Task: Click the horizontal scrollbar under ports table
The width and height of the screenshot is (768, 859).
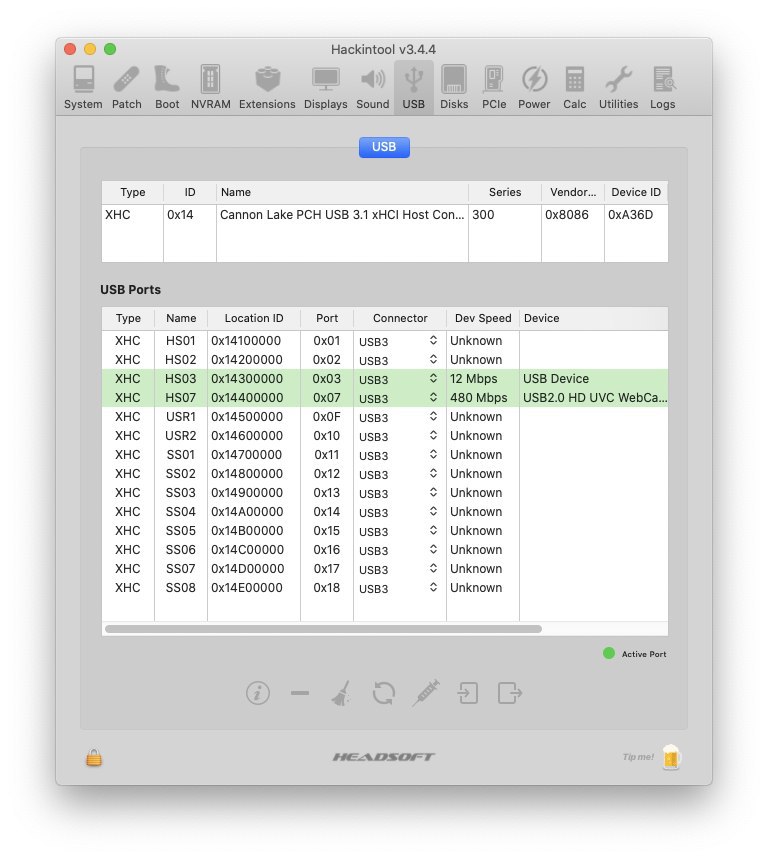Action: [x=323, y=629]
